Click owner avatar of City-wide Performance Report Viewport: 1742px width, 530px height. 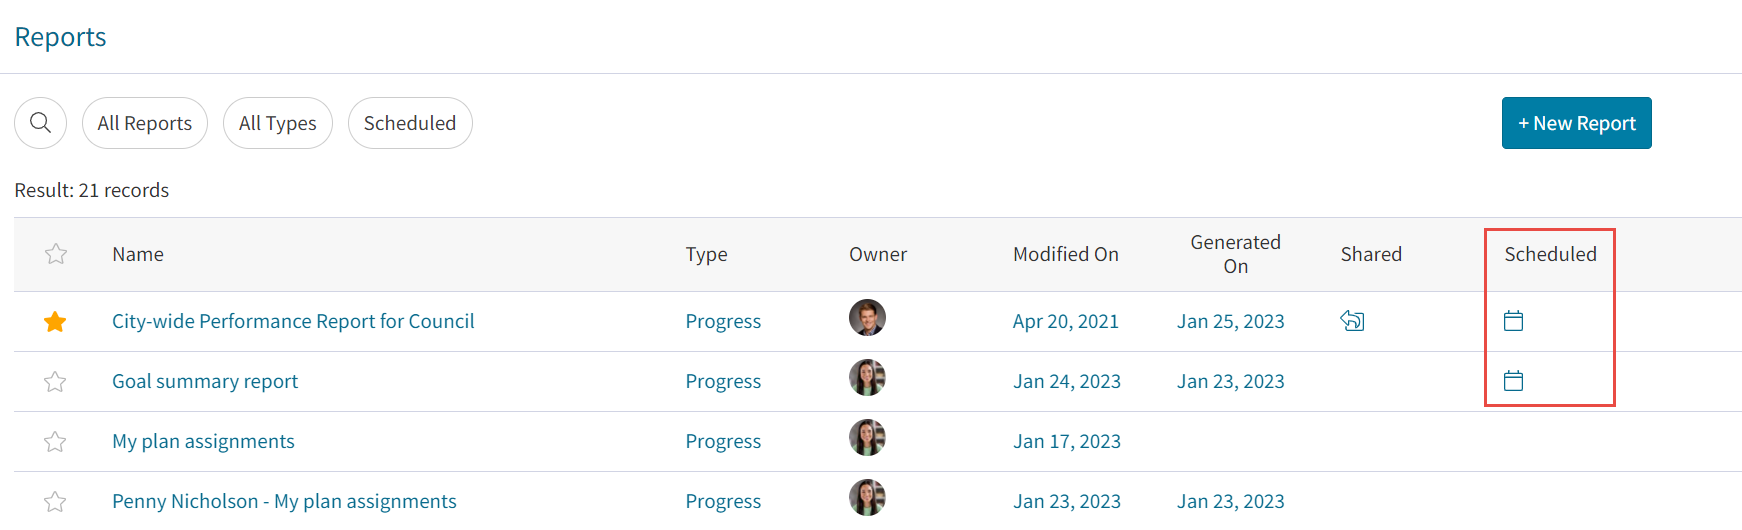[x=867, y=318]
